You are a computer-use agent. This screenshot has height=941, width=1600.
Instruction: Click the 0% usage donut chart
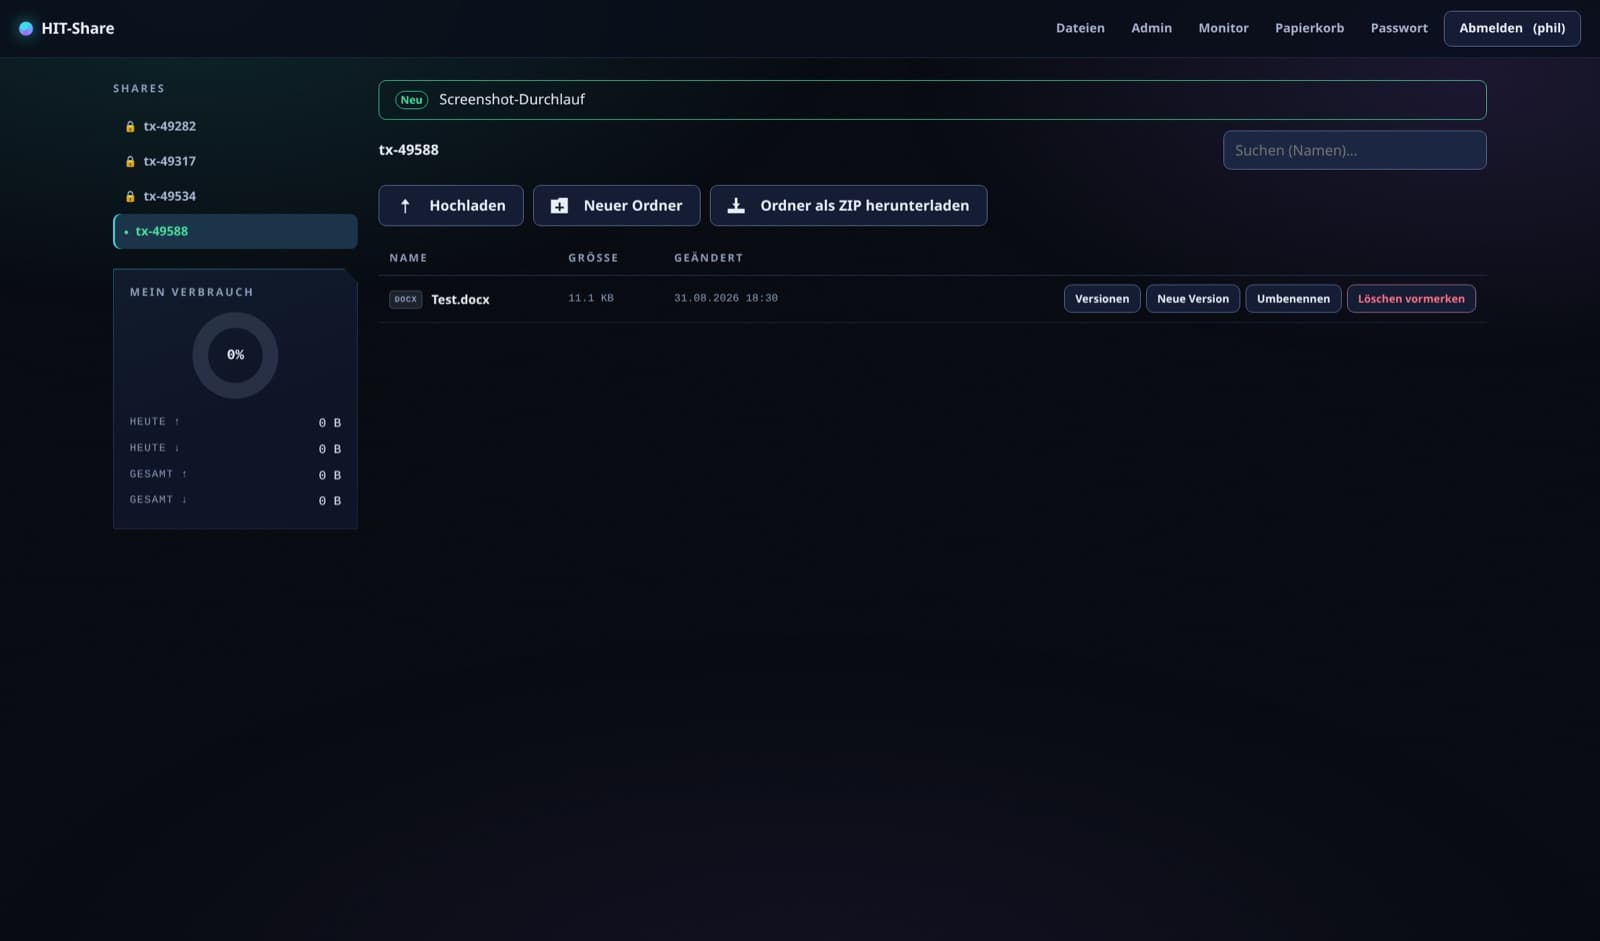click(235, 355)
